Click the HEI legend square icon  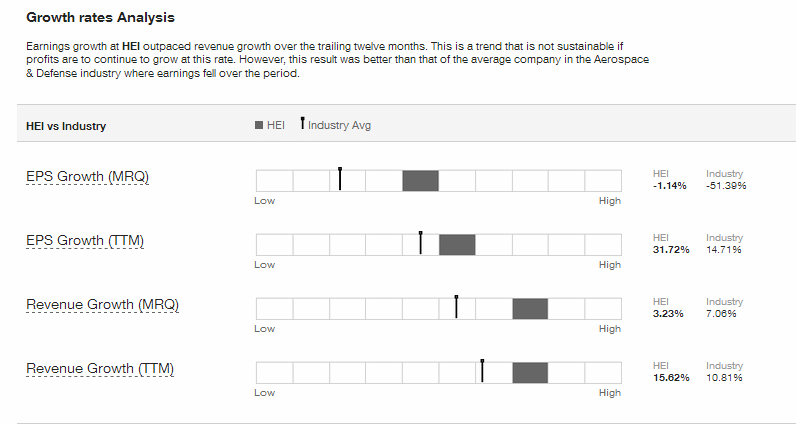click(x=259, y=125)
